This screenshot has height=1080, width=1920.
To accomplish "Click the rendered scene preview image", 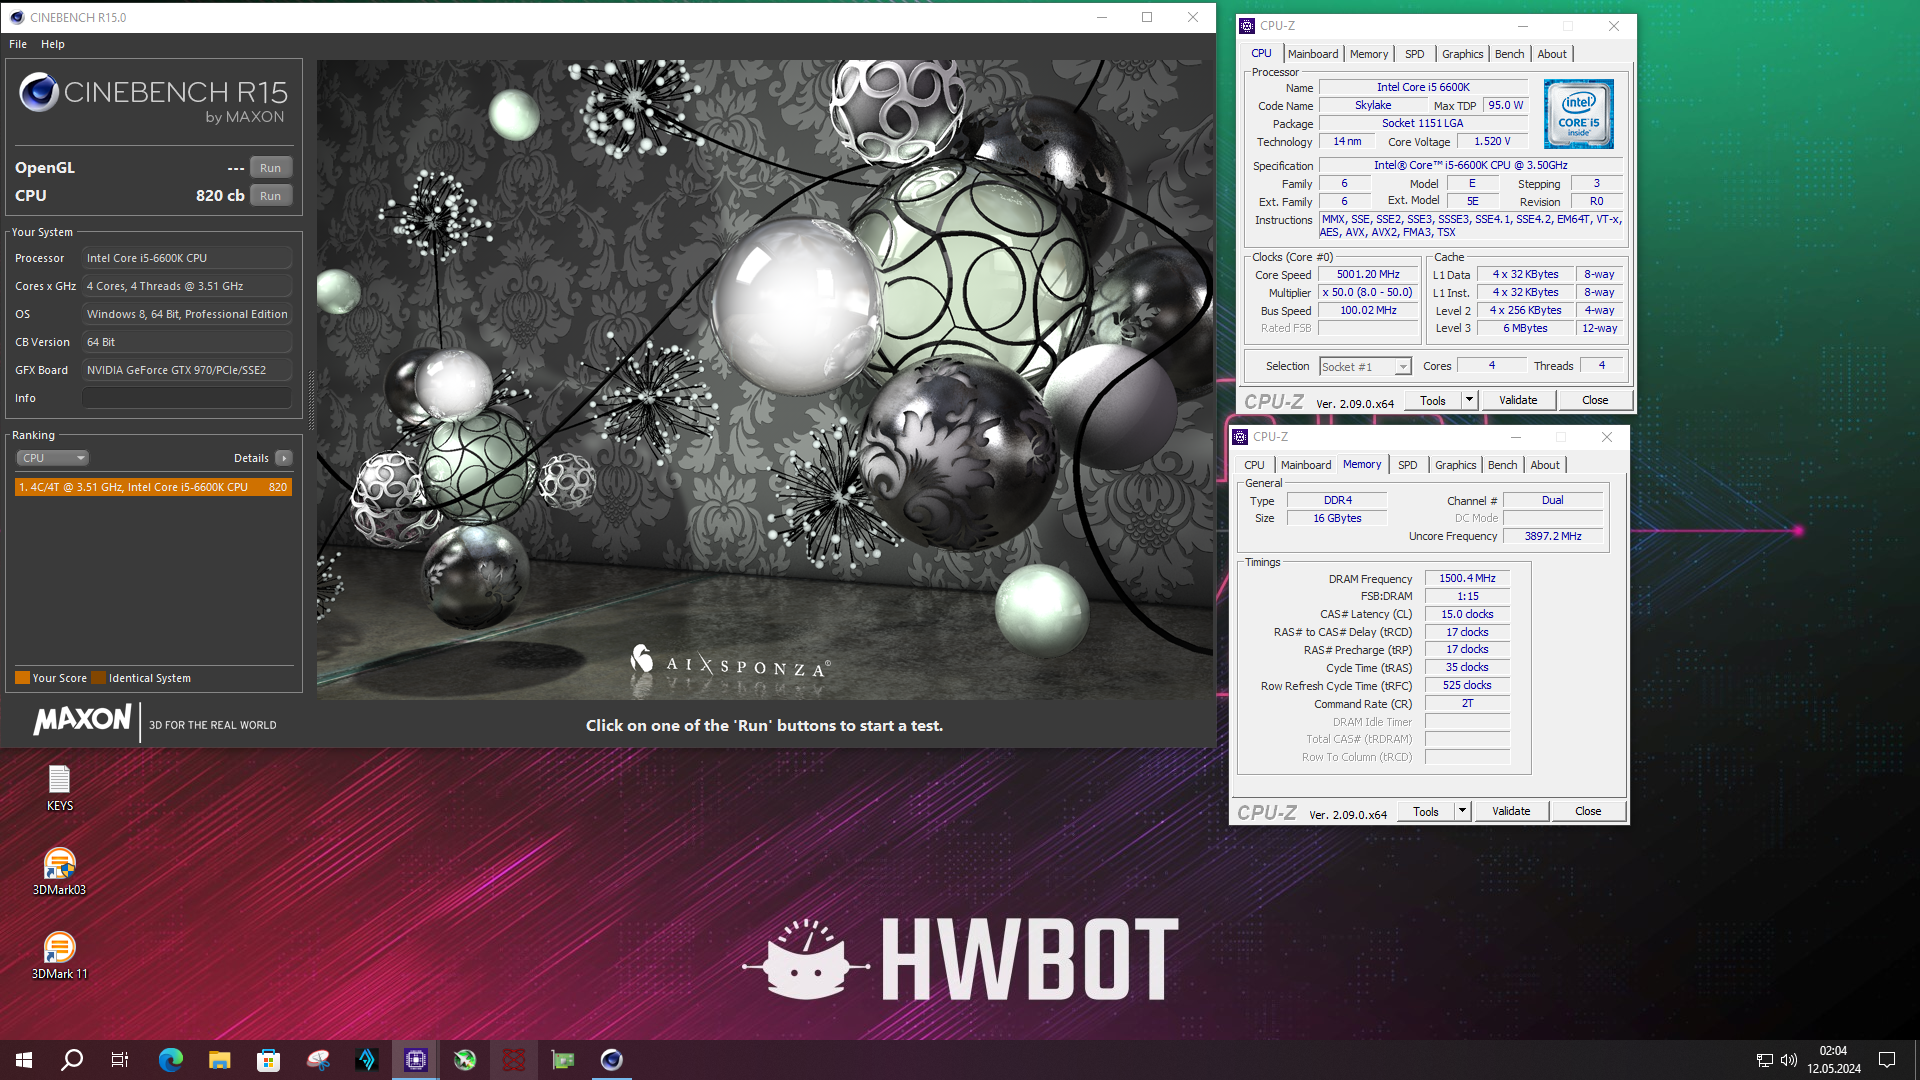I will click(x=765, y=379).
